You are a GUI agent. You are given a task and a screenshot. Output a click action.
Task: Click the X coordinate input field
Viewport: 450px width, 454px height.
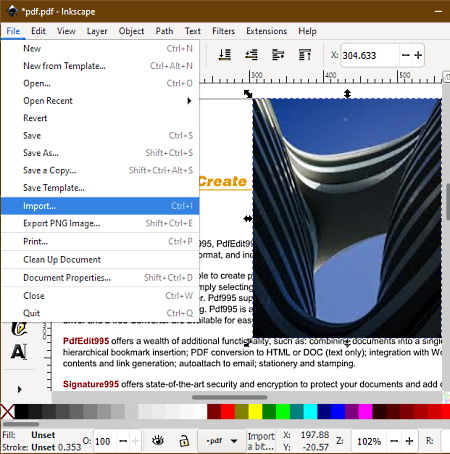(x=370, y=55)
